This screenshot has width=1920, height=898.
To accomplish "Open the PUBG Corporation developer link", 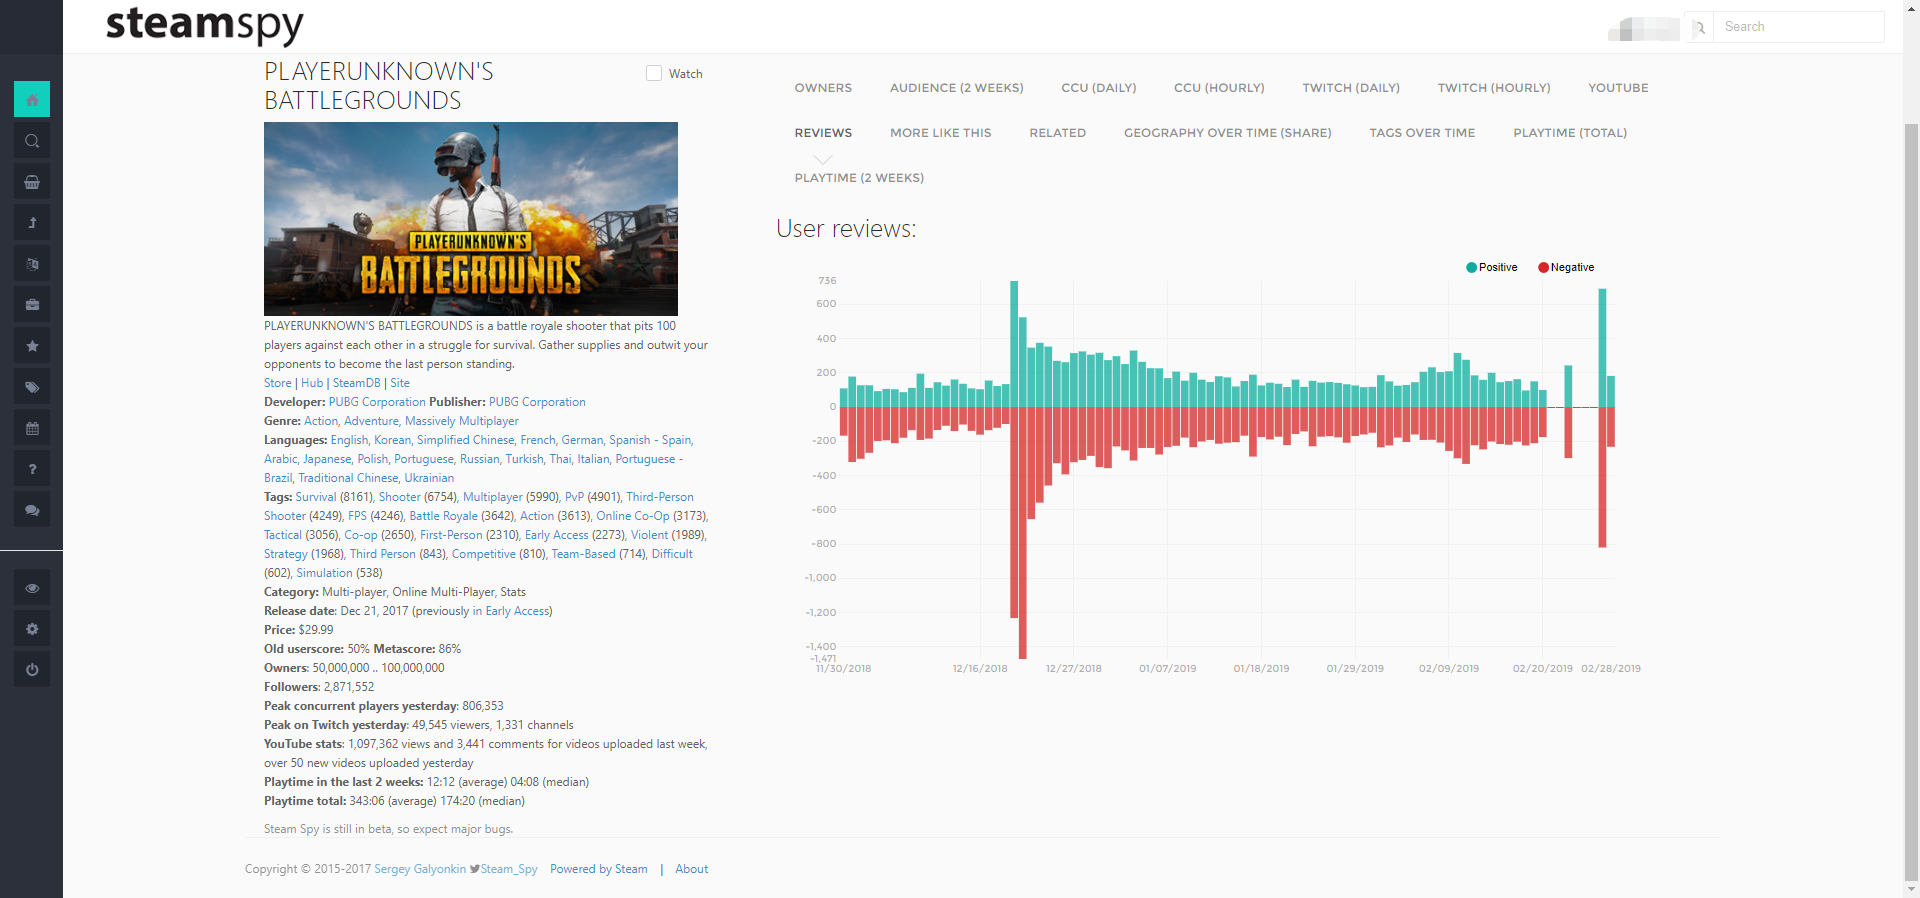I will 377,402.
